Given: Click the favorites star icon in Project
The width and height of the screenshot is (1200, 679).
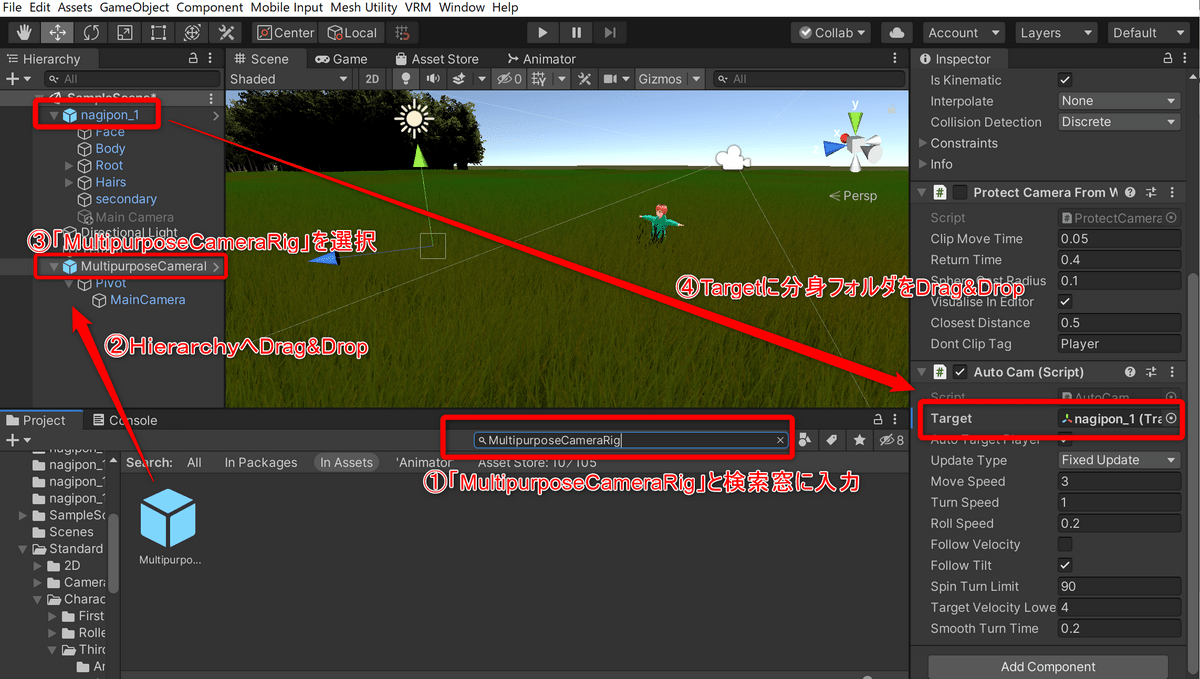Looking at the screenshot, I should (x=859, y=440).
